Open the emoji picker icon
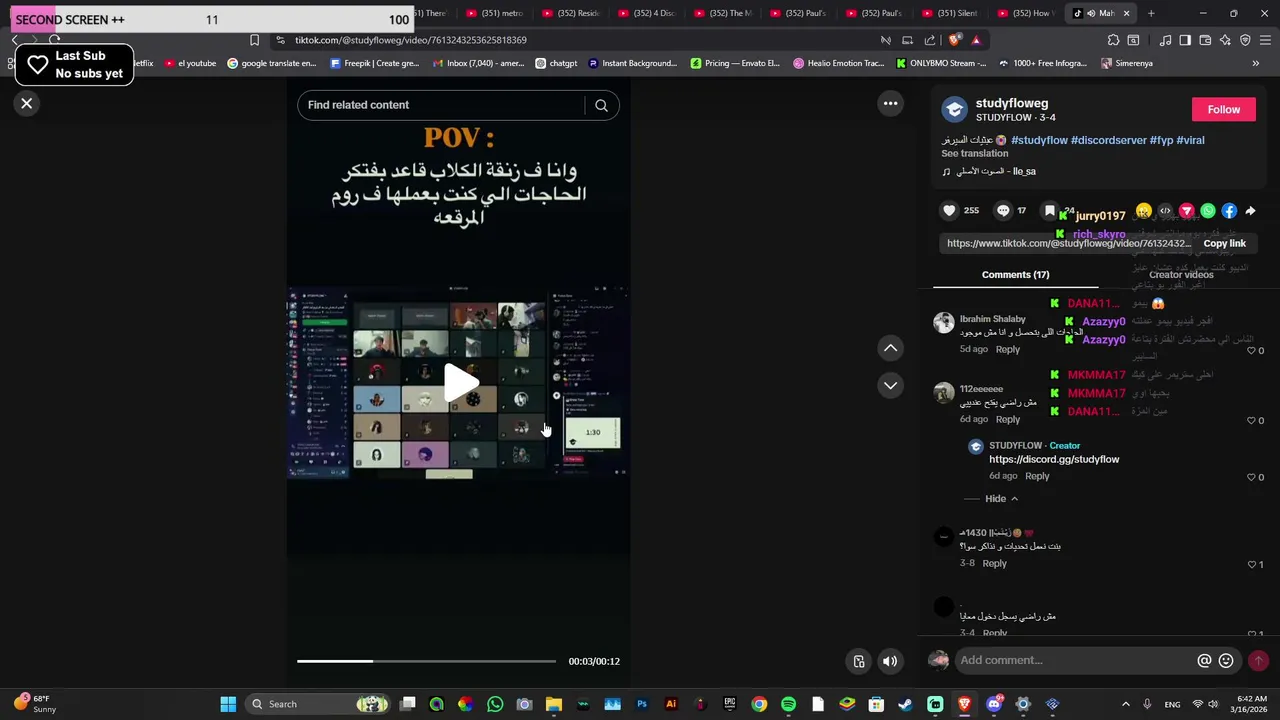1280x720 pixels. (x=1226, y=660)
